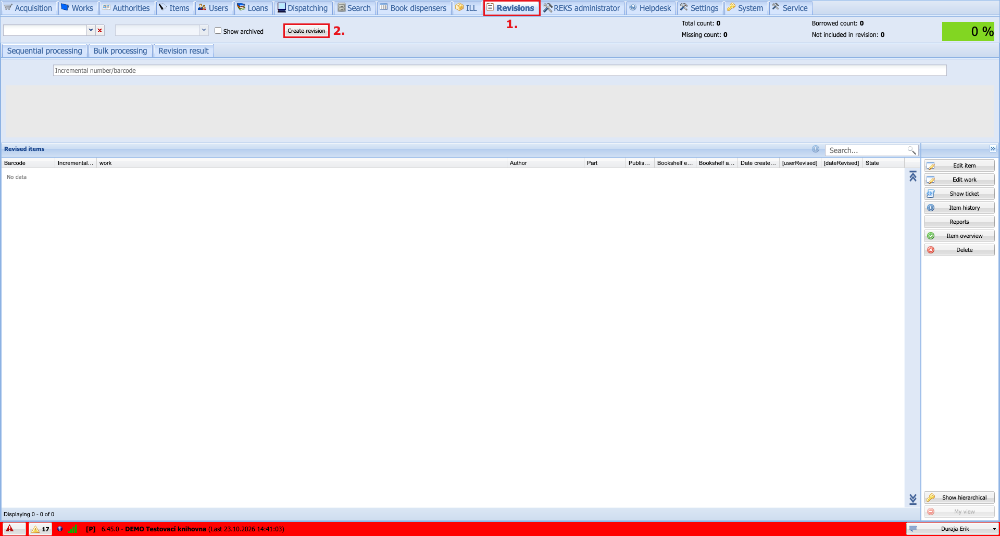The width and height of the screenshot is (1000, 536).
Task: Open the System tab
Action: [746, 8]
